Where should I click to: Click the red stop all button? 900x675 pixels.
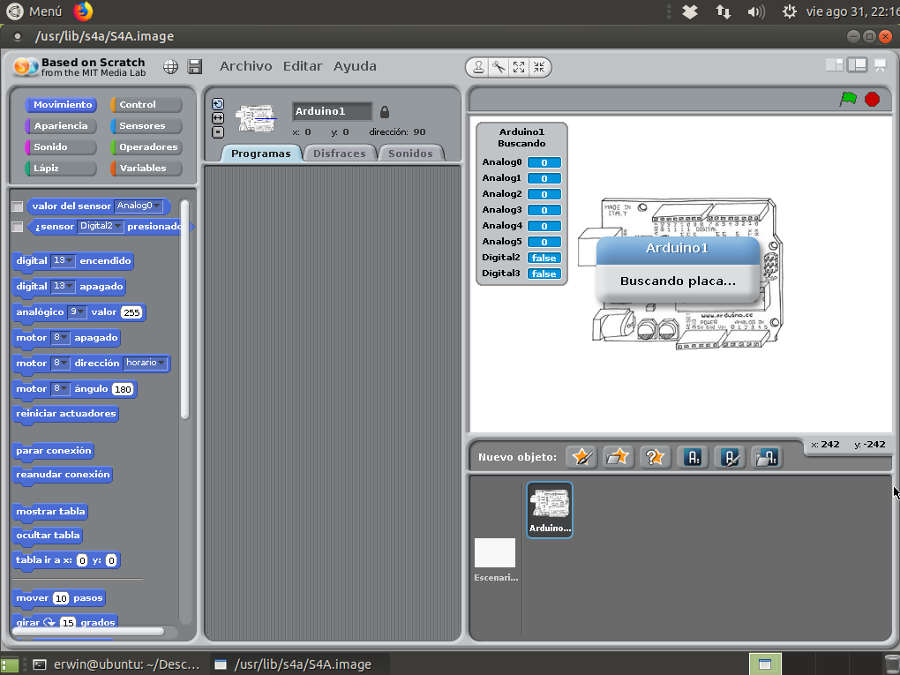872,99
